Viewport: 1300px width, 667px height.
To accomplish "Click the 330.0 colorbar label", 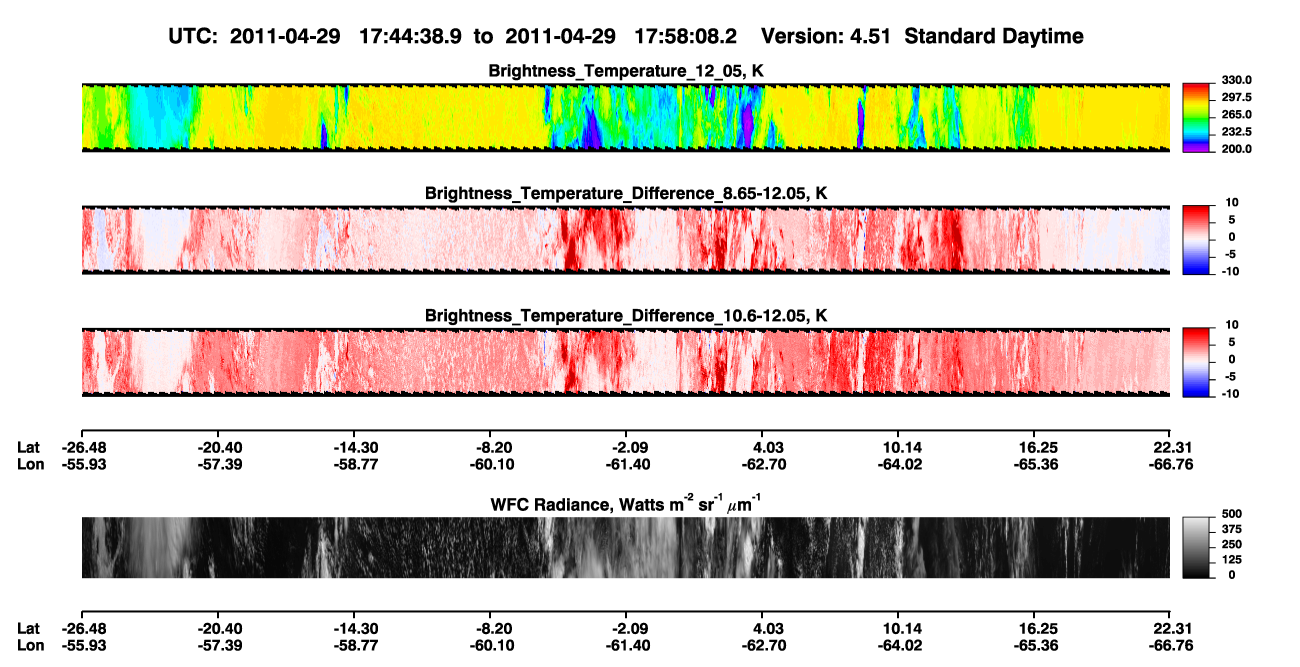I will click(x=1237, y=81).
